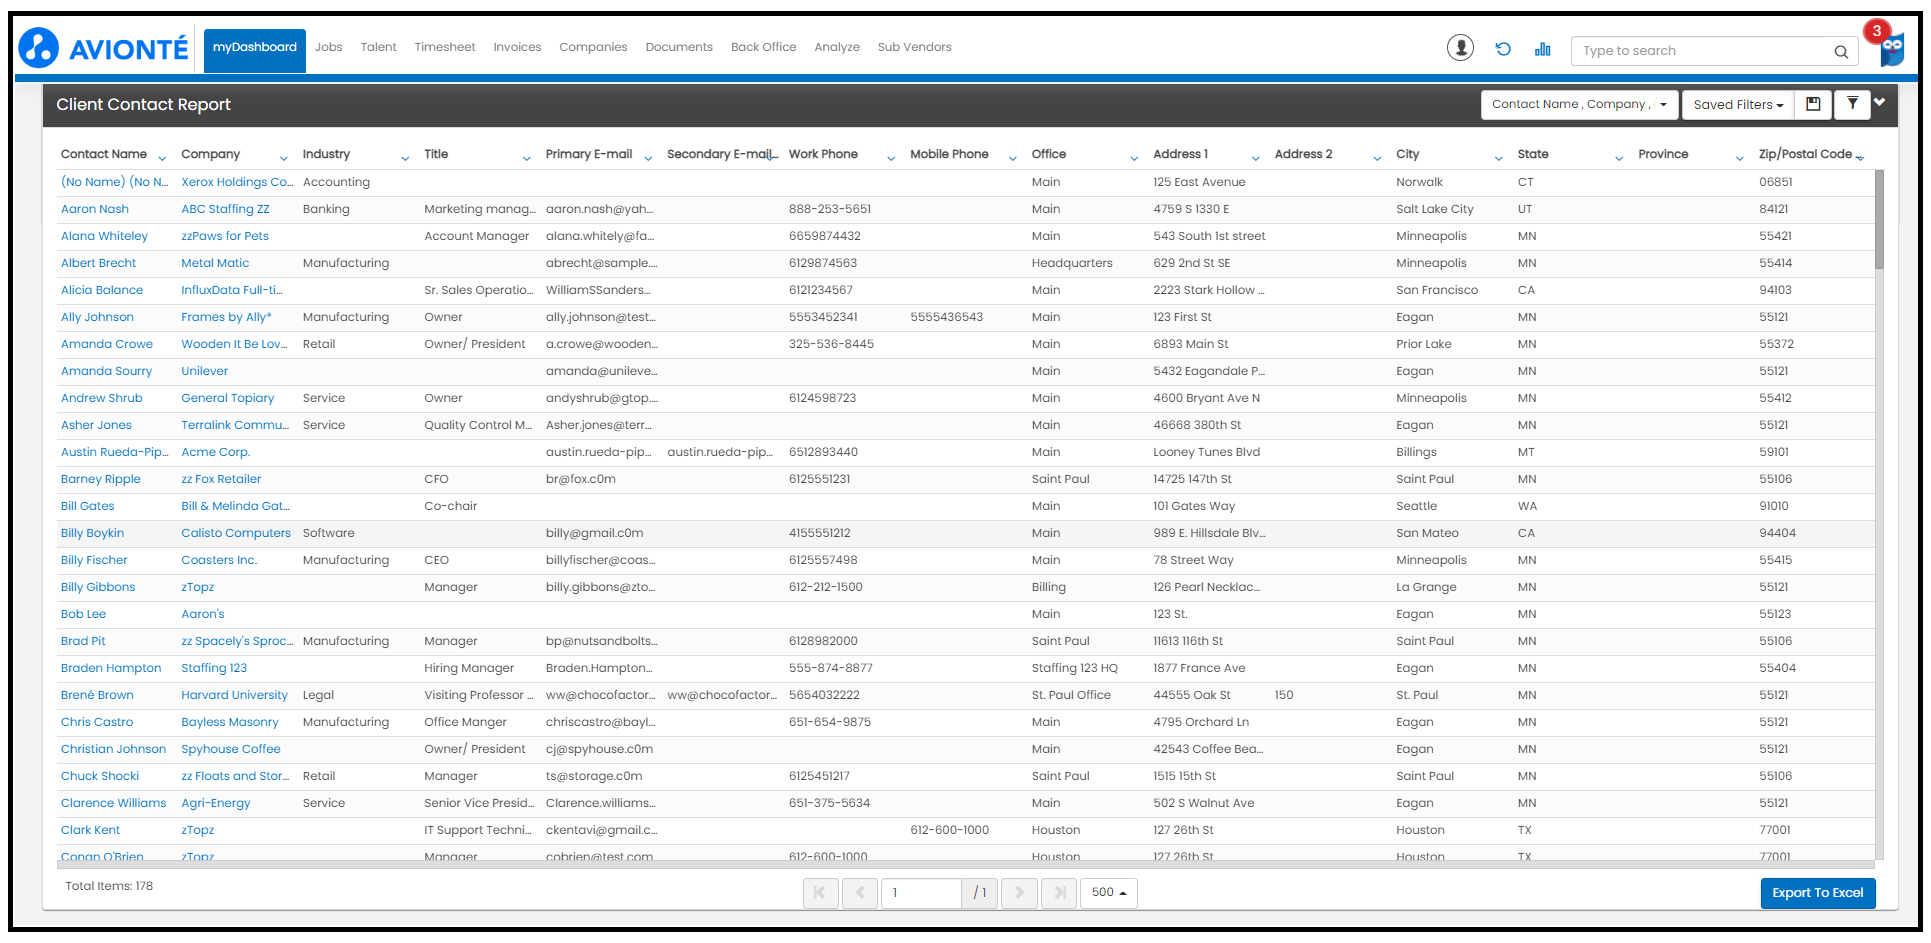Image resolution: width=1931 pixels, height=943 pixels.
Task: Open the Bill Gates contact link
Action: (x=88, y=506)
